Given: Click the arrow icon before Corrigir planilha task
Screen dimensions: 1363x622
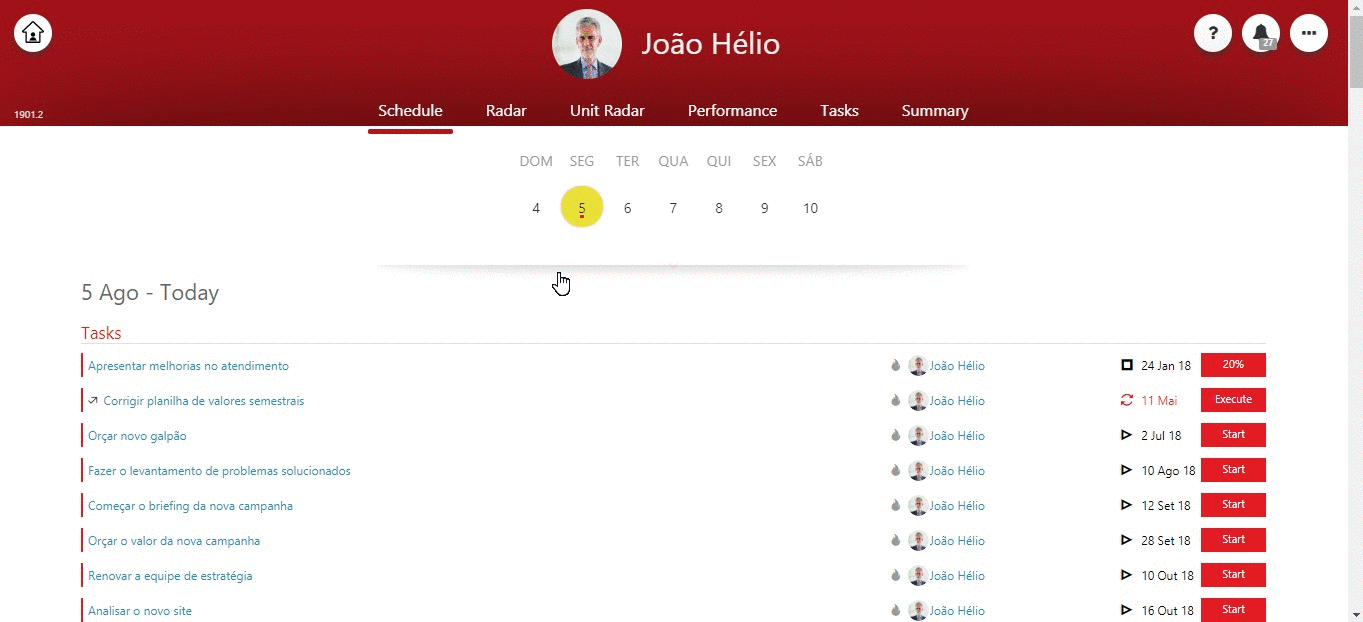Looking at the screenshot, I should coord(93,401).
